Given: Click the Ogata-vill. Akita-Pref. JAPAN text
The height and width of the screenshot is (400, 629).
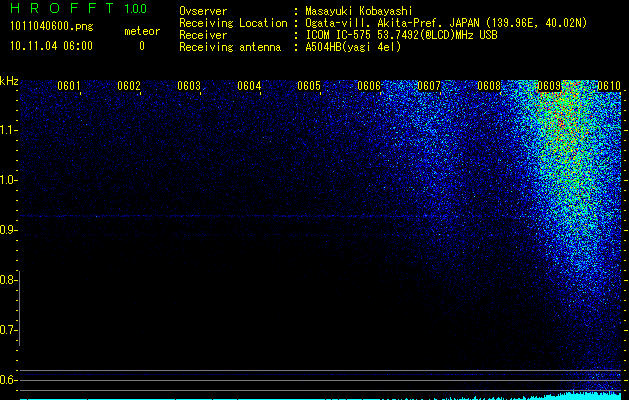Looking at the screenshot, I should (391, 23).
